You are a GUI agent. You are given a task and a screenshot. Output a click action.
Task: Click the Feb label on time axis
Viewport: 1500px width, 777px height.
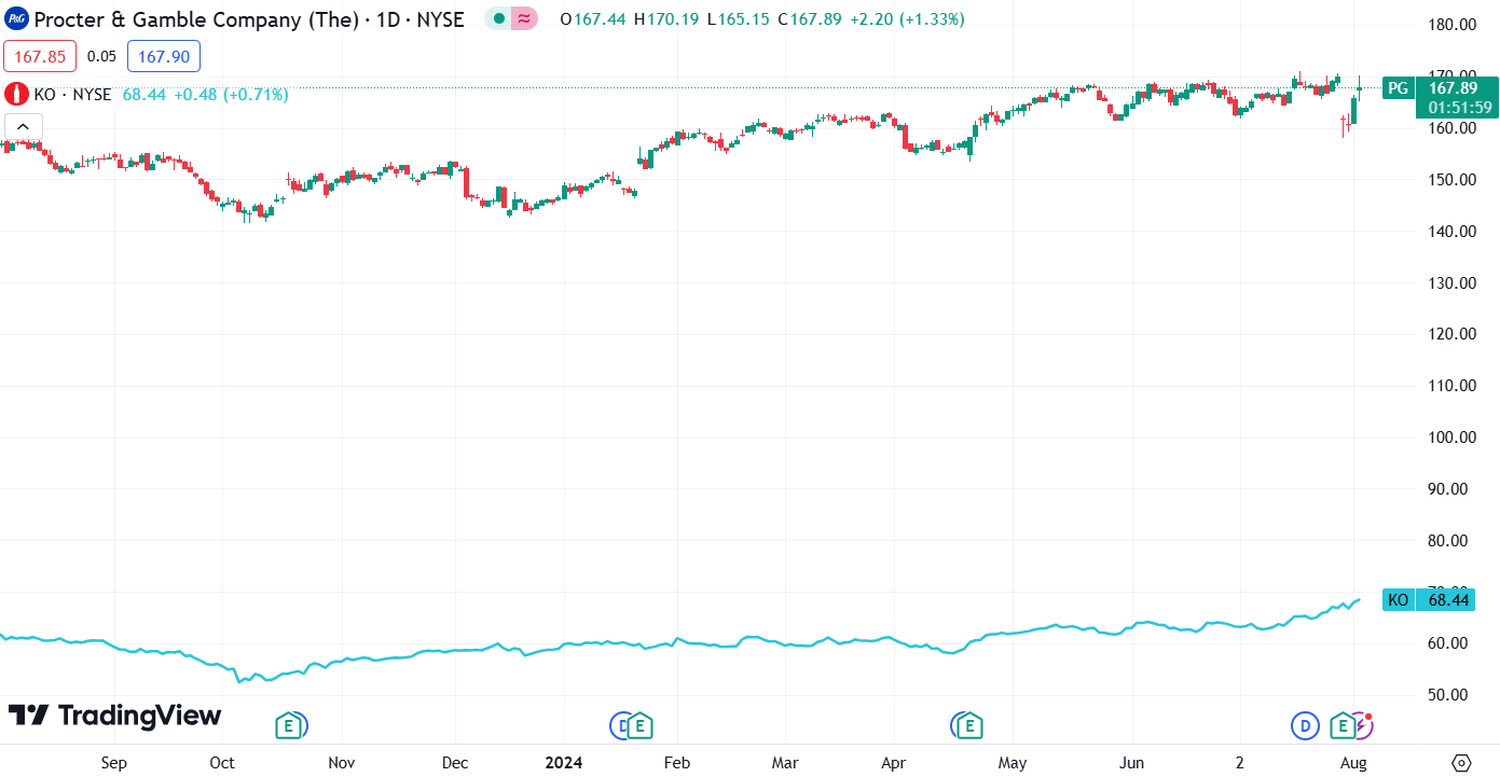(677, 763)
